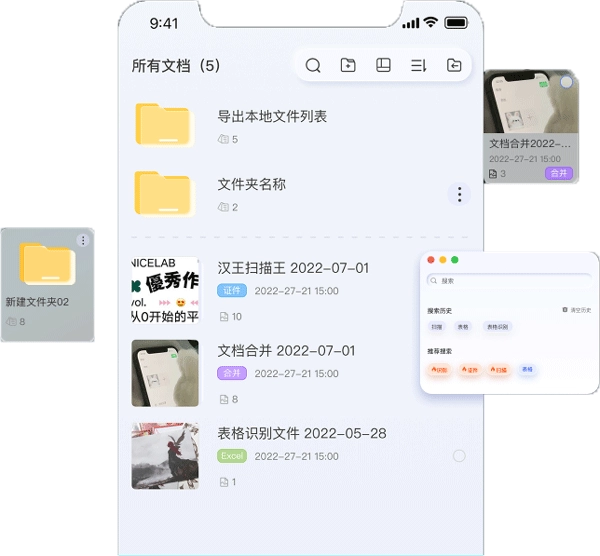Open the sort order icon in toolbar
The height and width of the screenshot is (556, 600).
point(418,66)
